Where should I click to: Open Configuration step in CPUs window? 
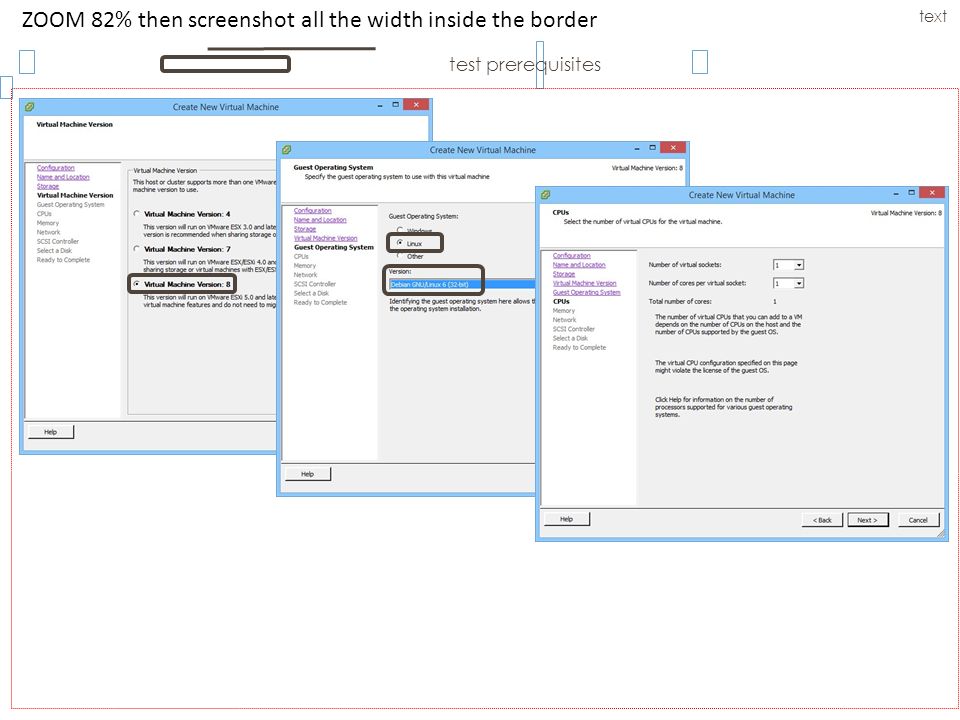571,255
